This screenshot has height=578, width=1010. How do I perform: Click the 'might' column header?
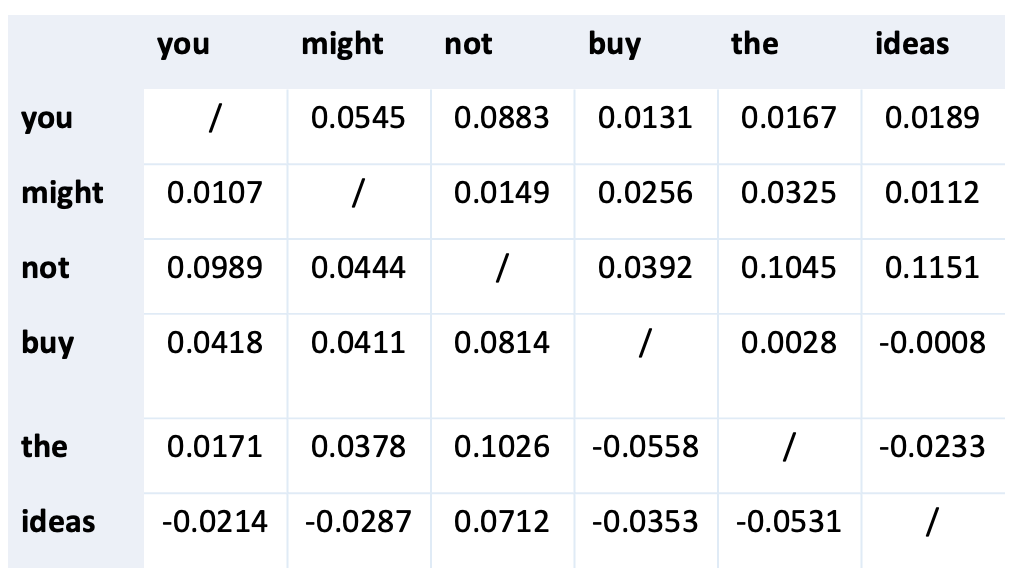point(342,45)
